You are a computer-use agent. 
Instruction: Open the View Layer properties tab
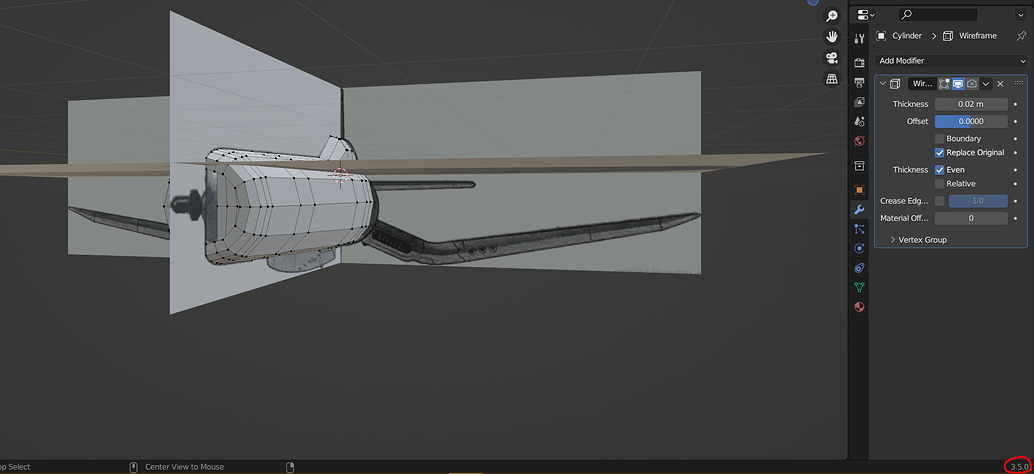coord(859,102)
